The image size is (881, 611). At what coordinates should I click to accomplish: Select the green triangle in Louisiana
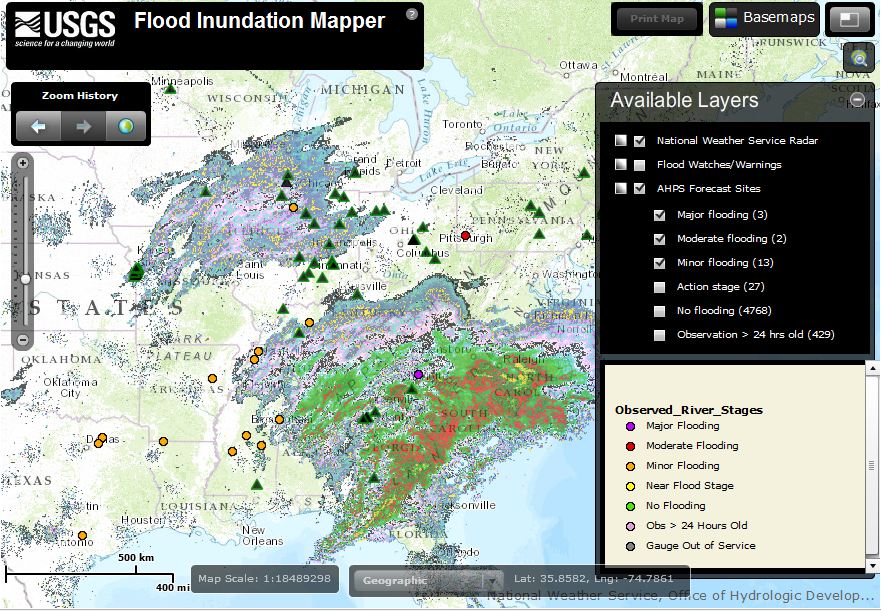[x=257, y=484]
